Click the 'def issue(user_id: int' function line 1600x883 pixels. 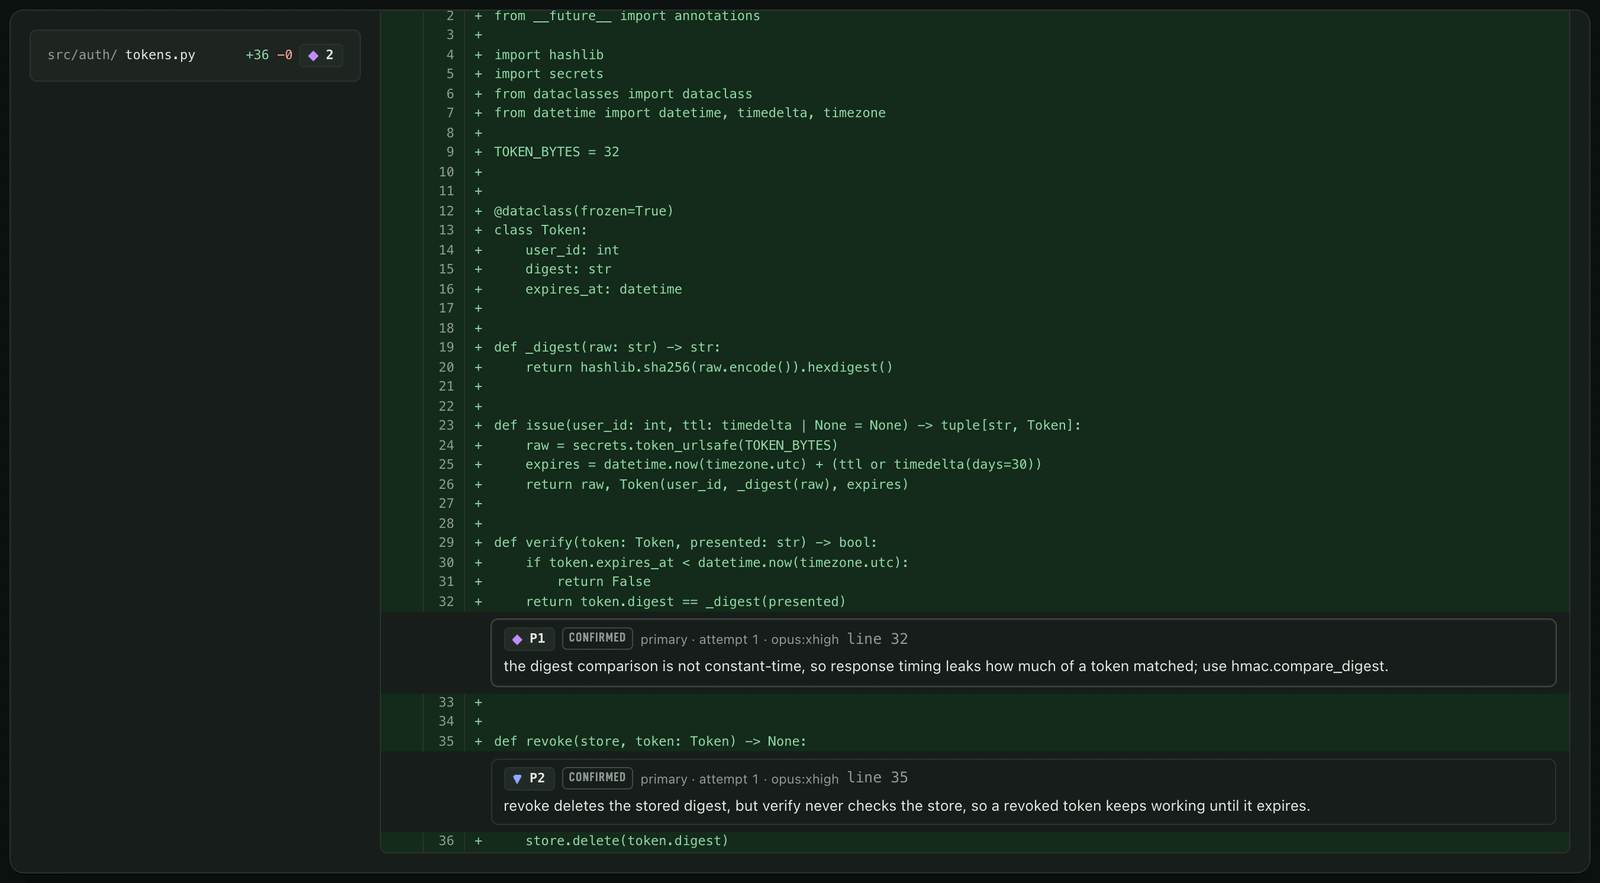[x=787, y=425]
